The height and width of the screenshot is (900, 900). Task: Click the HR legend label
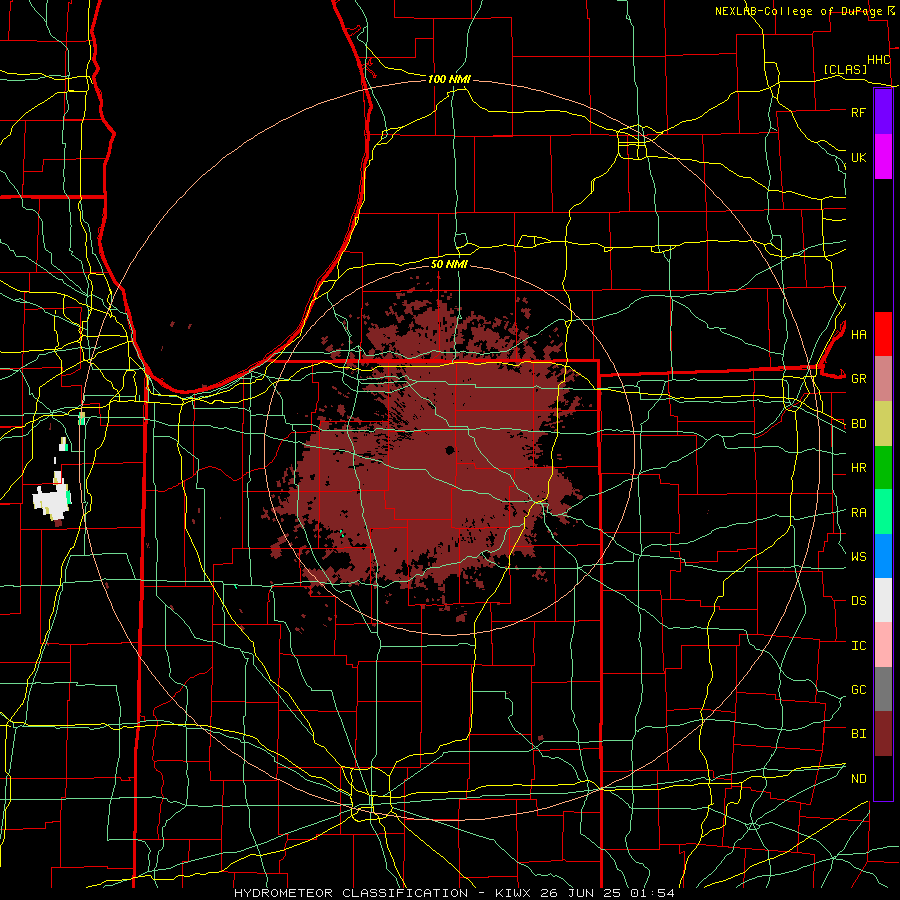click(x=858, y=468)
